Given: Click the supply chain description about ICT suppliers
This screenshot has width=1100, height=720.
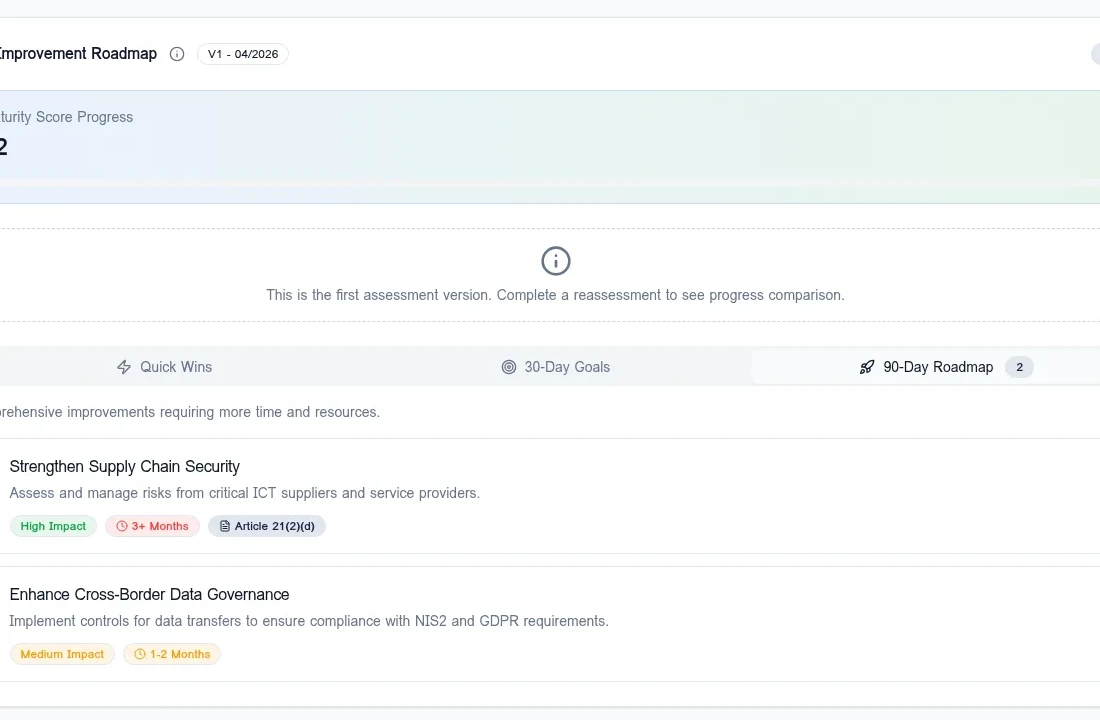Looking at the screenshot, I should (x=245, y=493).
